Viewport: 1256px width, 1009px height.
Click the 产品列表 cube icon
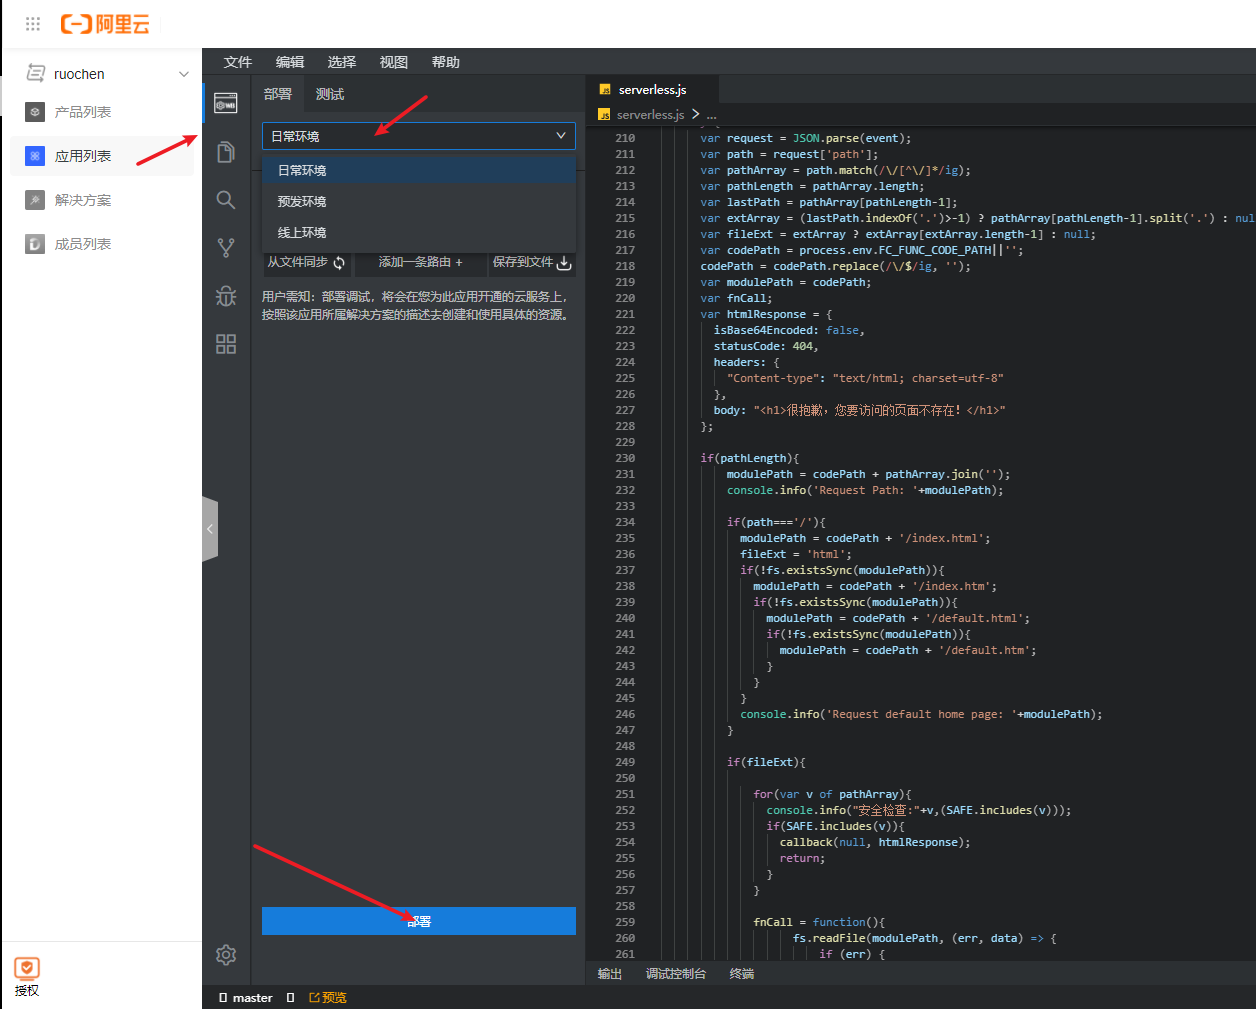35,112
